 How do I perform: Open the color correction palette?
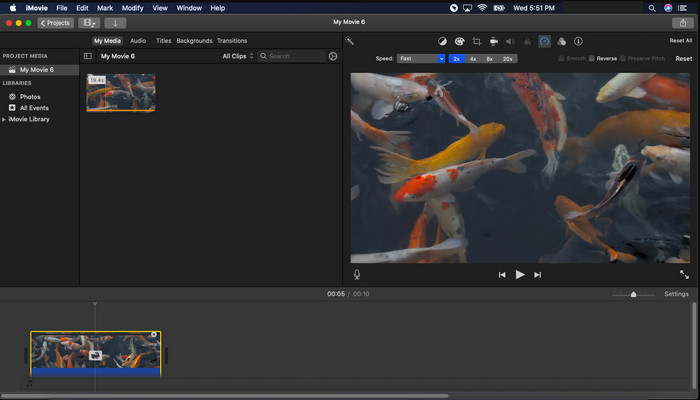pyautogui.click(x=459, y=41)
